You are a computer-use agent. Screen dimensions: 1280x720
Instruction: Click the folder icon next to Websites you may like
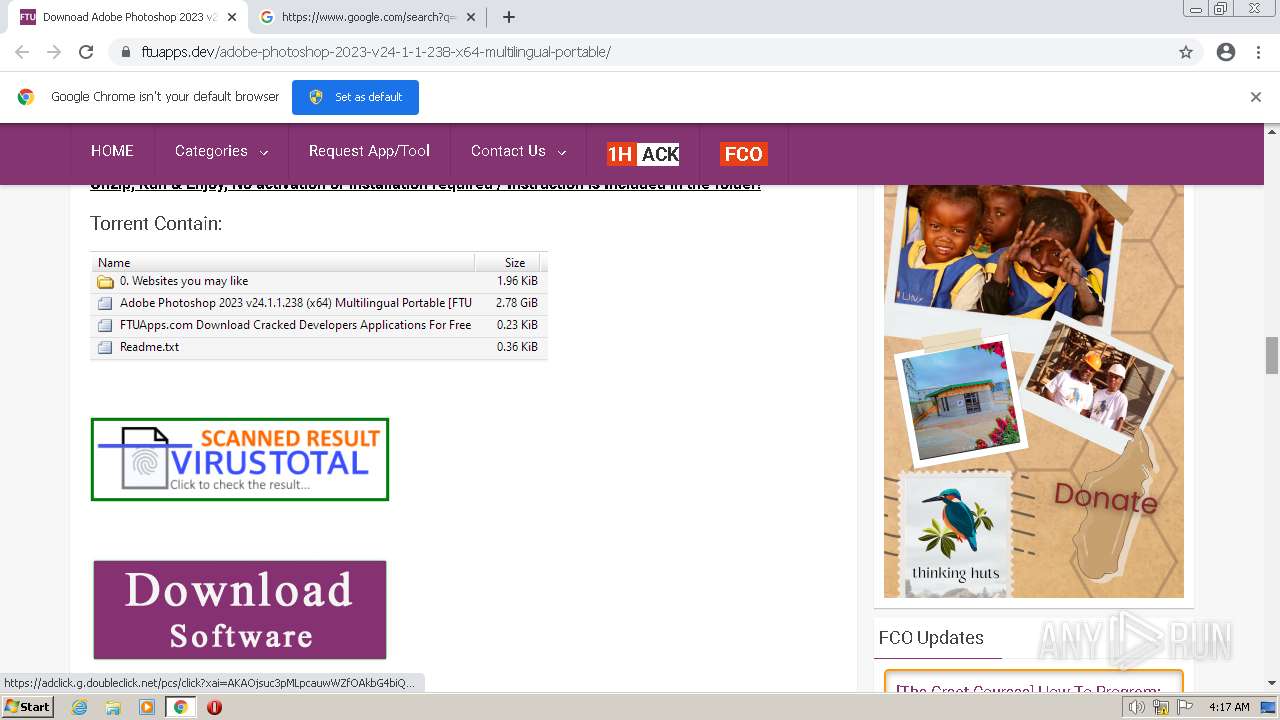105,282
